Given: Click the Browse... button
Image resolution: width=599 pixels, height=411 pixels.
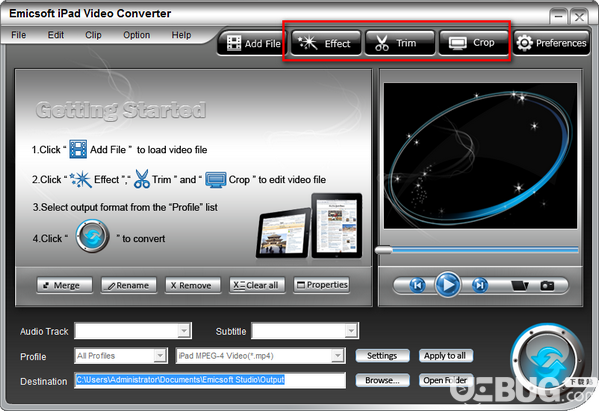Looking at the screenshot, I should coord(382,380).
